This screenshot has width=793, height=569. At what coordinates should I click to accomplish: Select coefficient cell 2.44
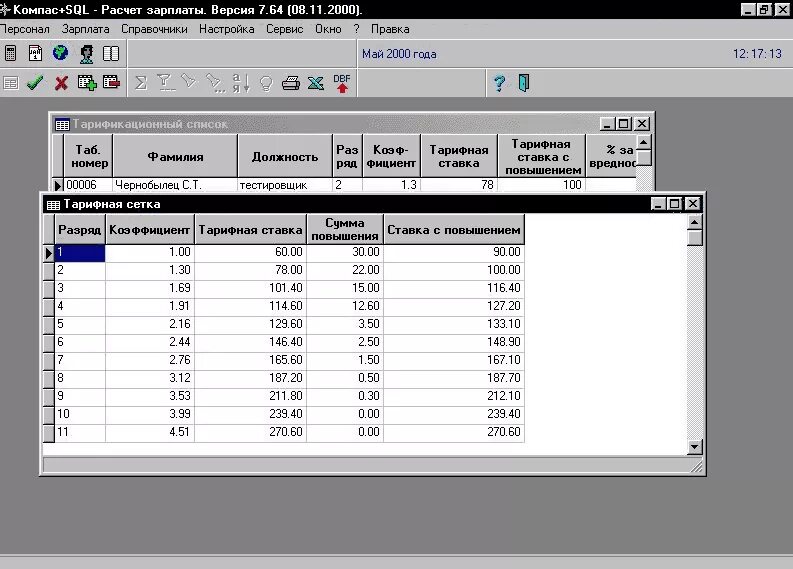(150, 342)
